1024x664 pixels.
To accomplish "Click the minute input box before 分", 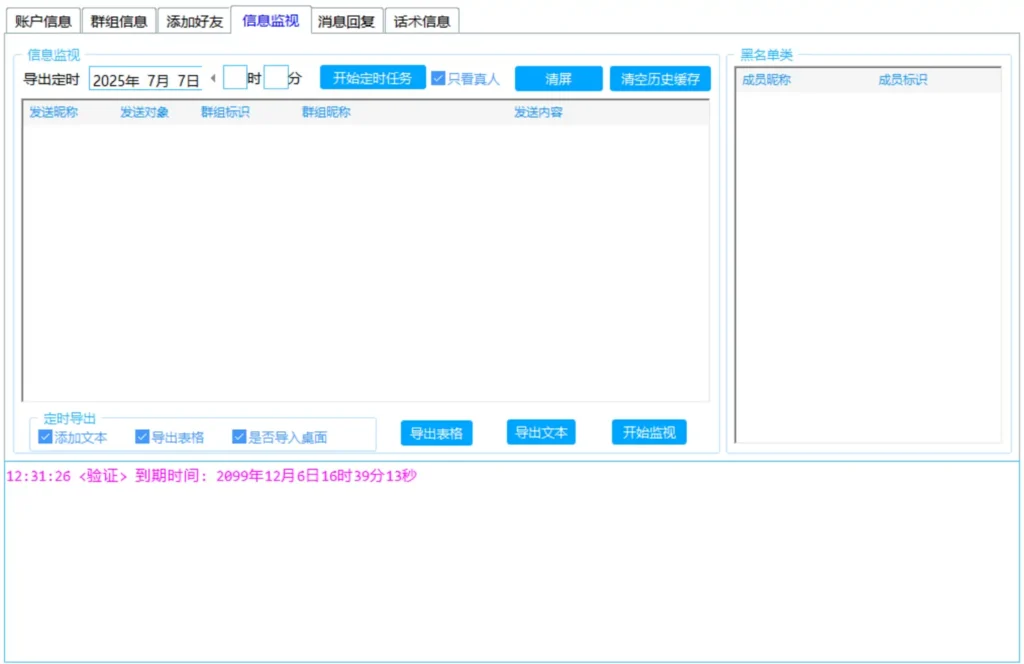I will point(276,78).
